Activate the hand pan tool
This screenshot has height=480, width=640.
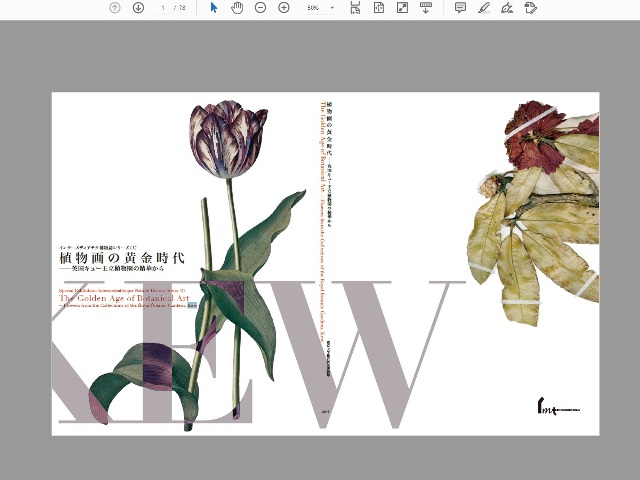click(237, 7)
